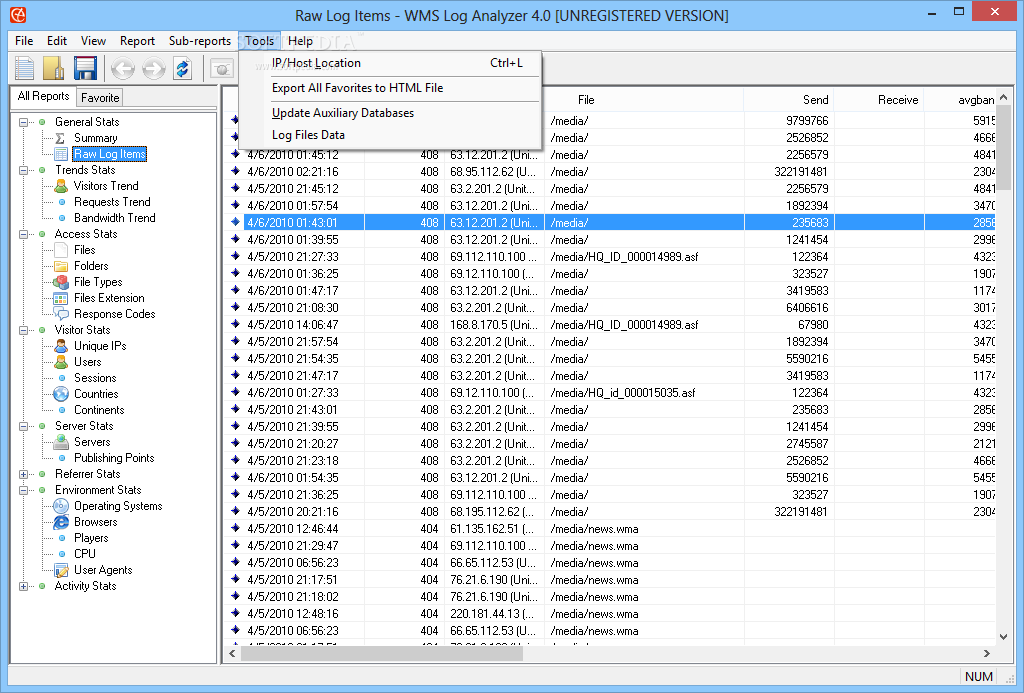Collapse the General Stats tree node
The height and width of the screenshot is (693, 1024).
click(x=24, y=122)
